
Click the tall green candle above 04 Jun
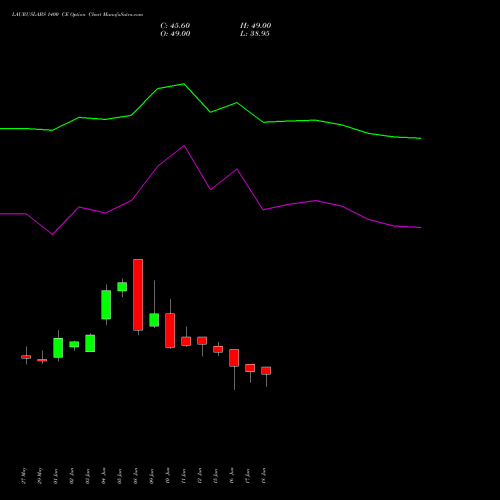click(x=106, y=305)
